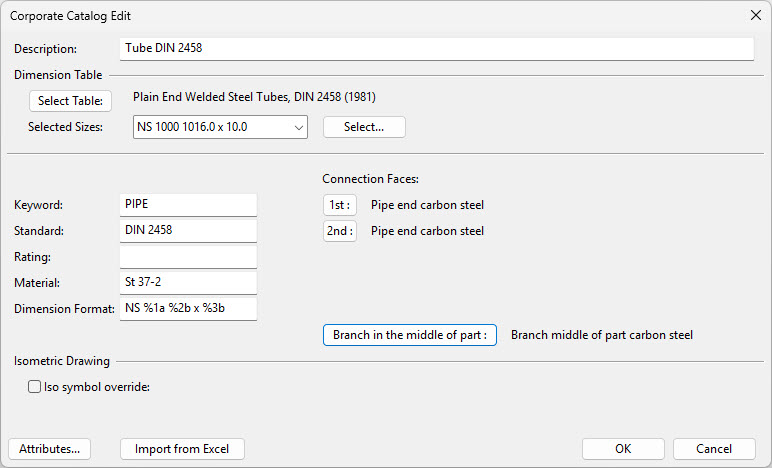Cancel the catalog edit
Screen dimensions: 772x468
coord(714,449)
